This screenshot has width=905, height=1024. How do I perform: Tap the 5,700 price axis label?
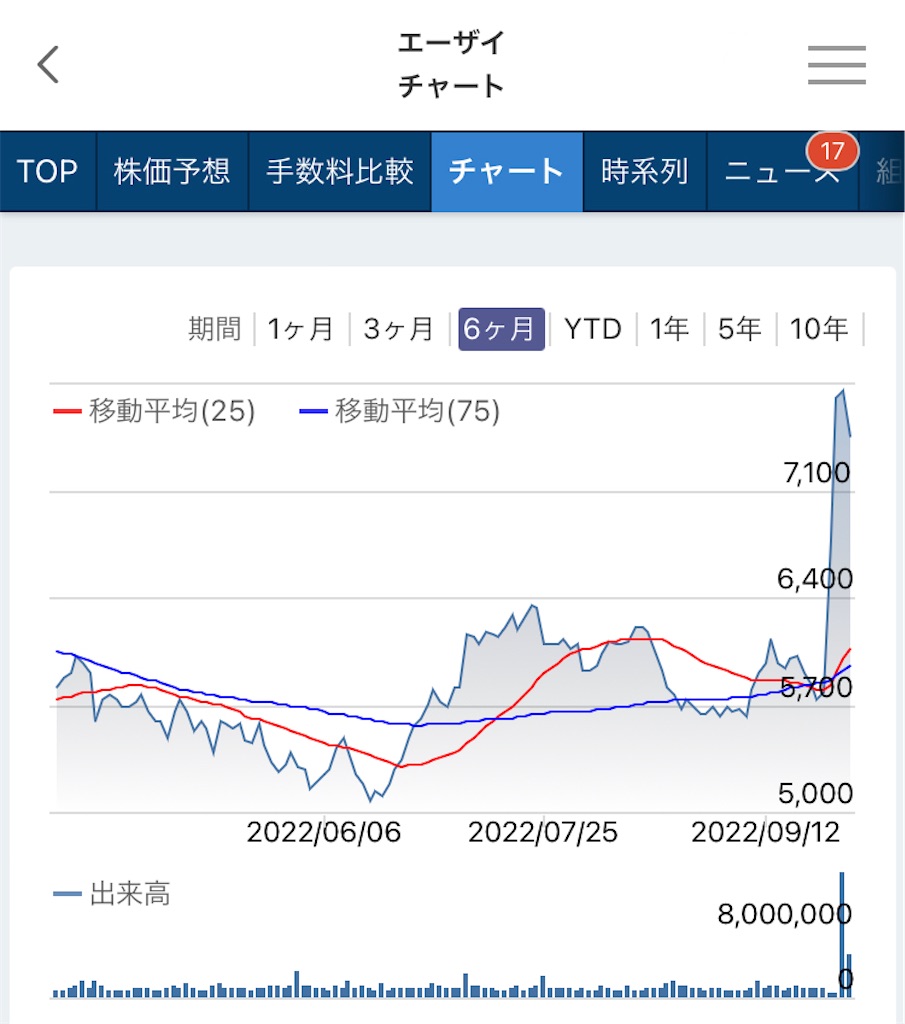coord(816,688)
